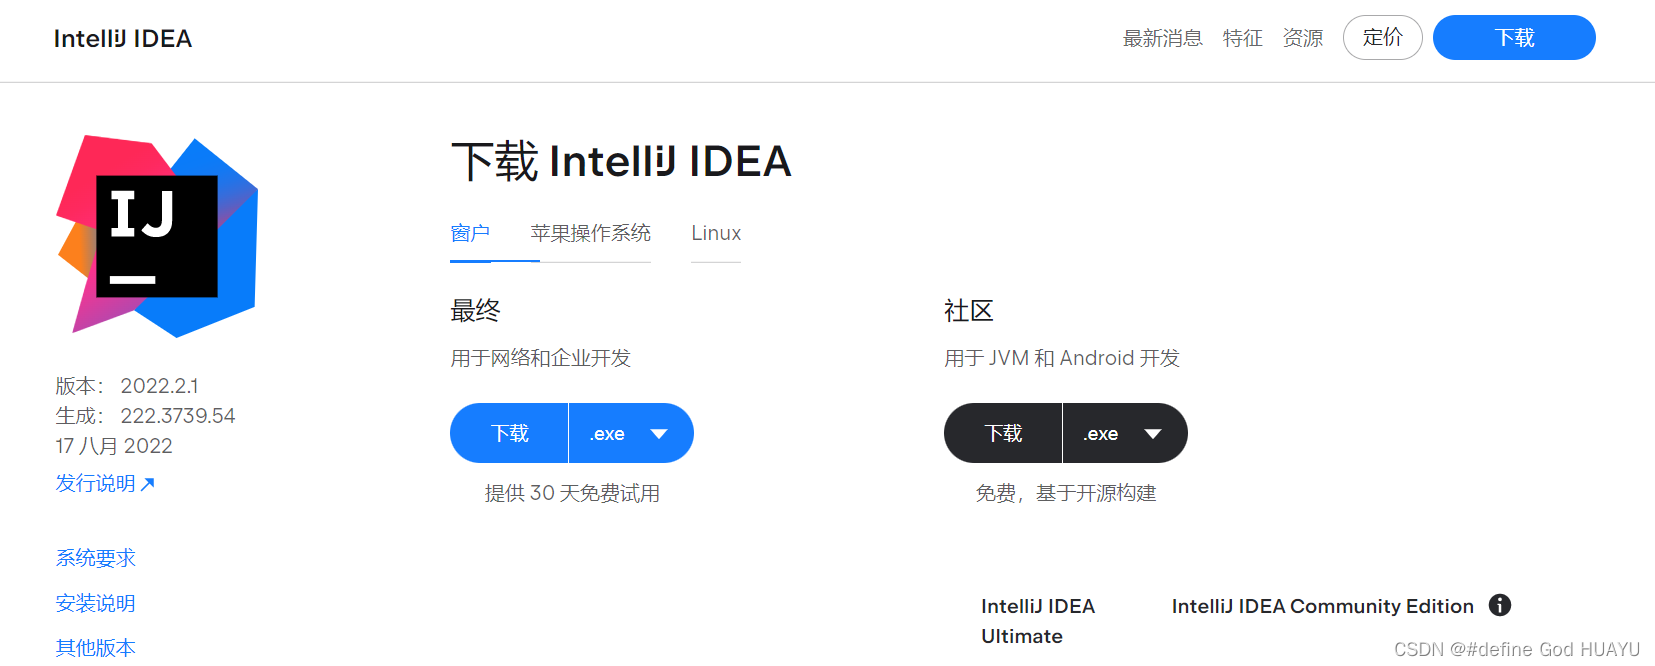
Task: Switch to the Linux tab
Action: [715, 232]
